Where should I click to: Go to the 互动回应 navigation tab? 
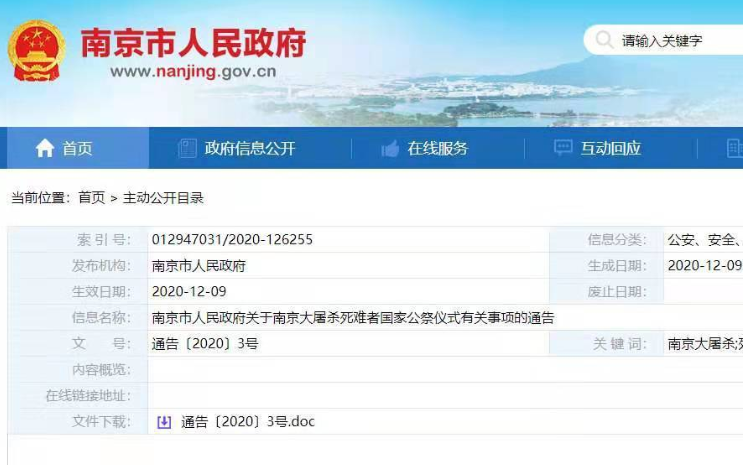click(611, 149)
